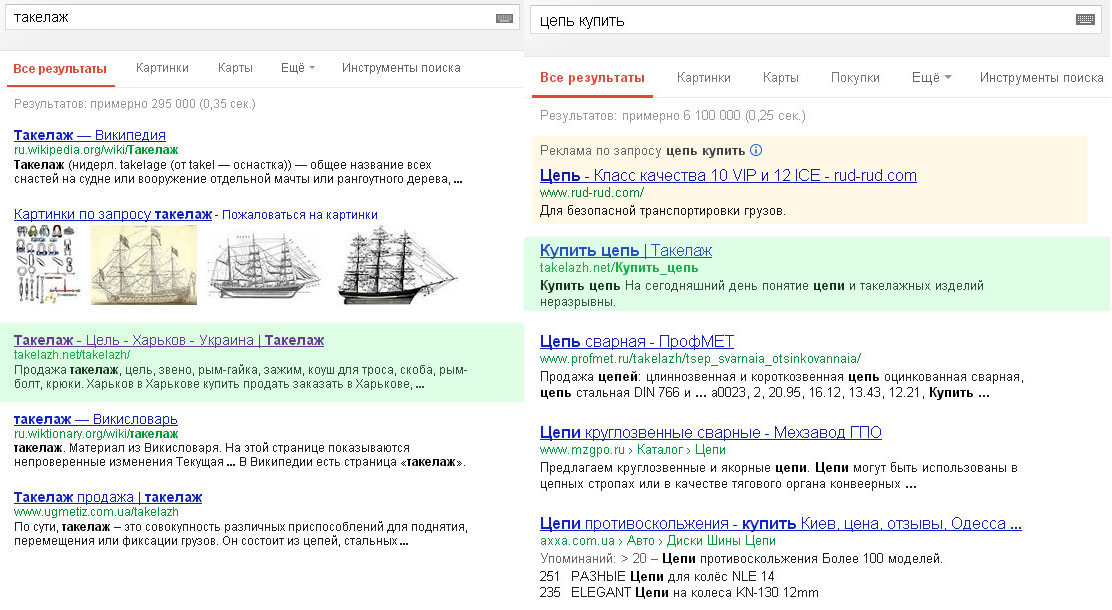
Task: Open the Цепь сварная - ПрофМЕТ link
Action: [636, 342]
